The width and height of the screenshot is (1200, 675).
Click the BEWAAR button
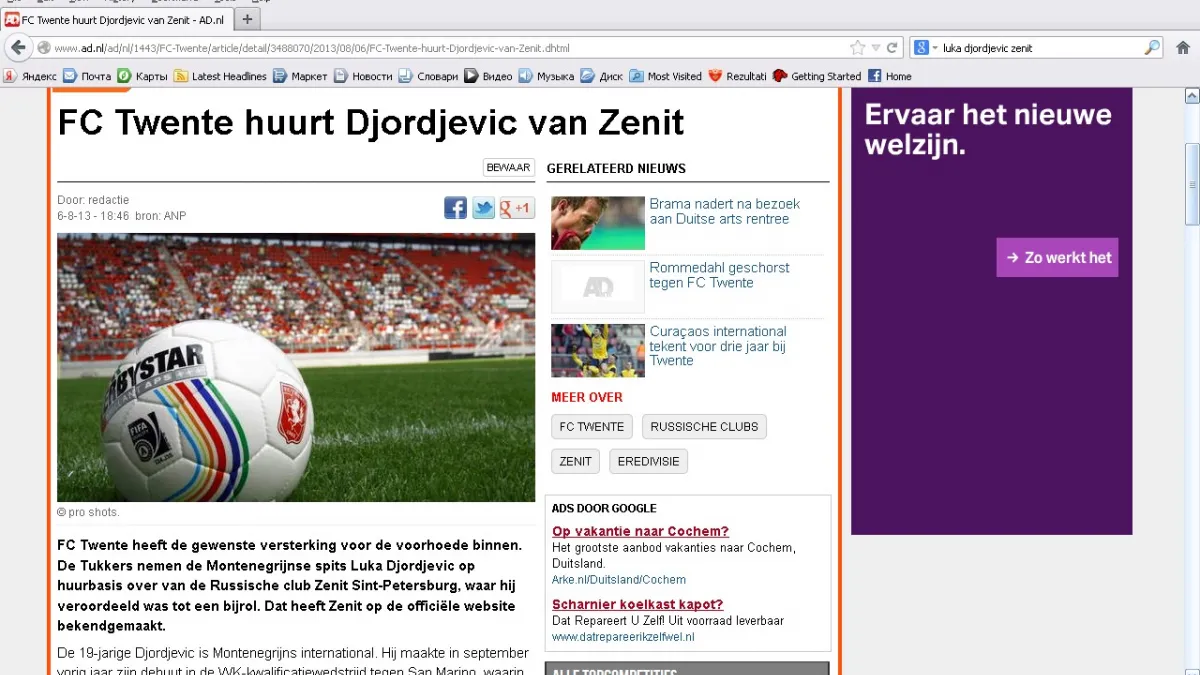509,168
